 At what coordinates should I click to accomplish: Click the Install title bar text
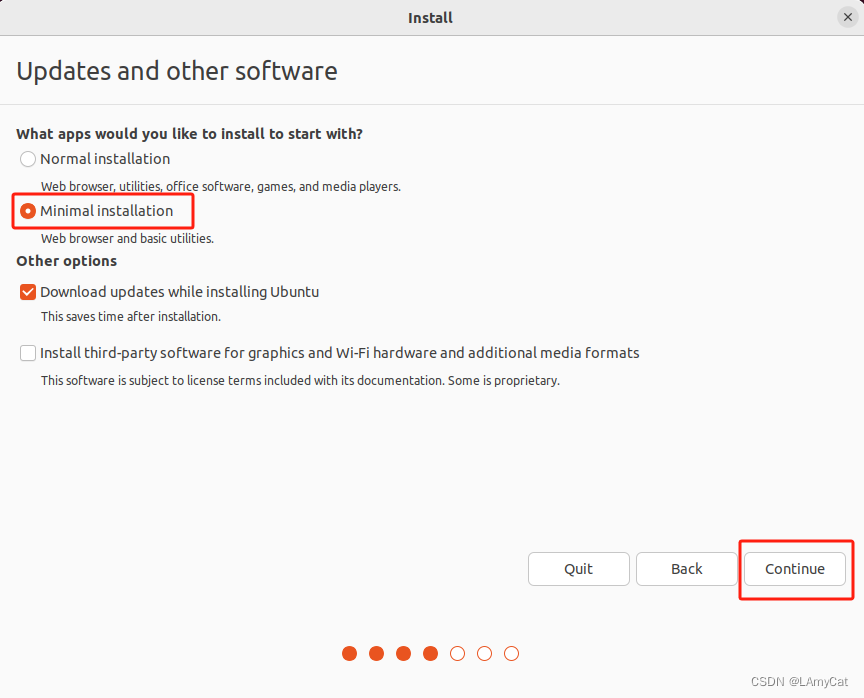point(430,18)
